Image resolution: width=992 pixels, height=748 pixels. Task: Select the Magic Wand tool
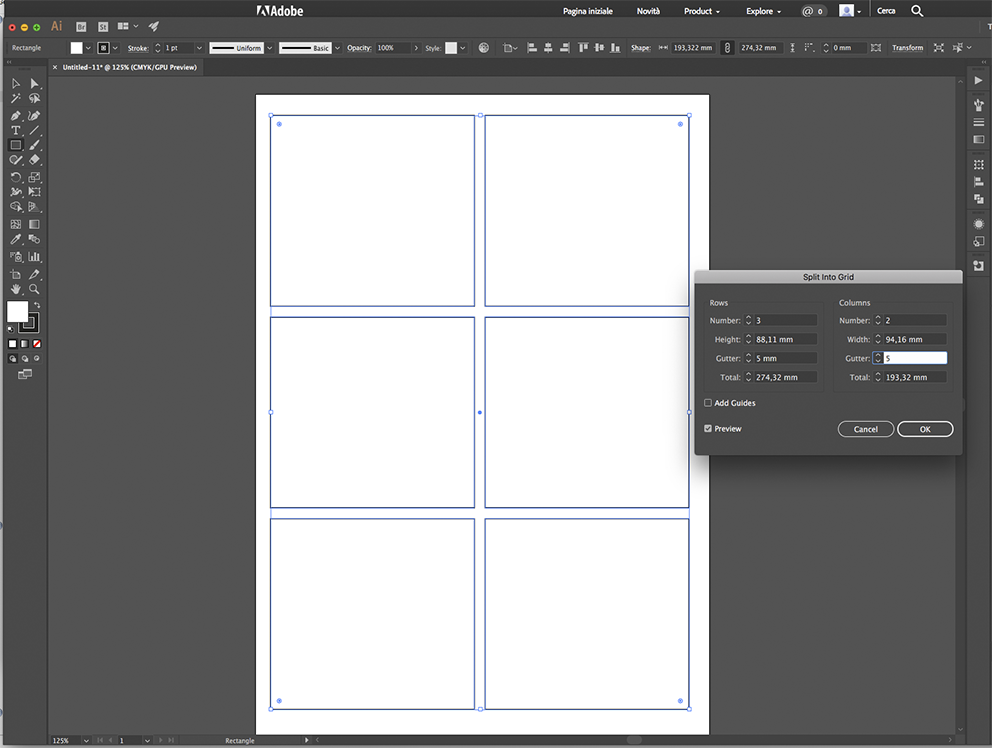pyautogui.click(x=14, y=100)
